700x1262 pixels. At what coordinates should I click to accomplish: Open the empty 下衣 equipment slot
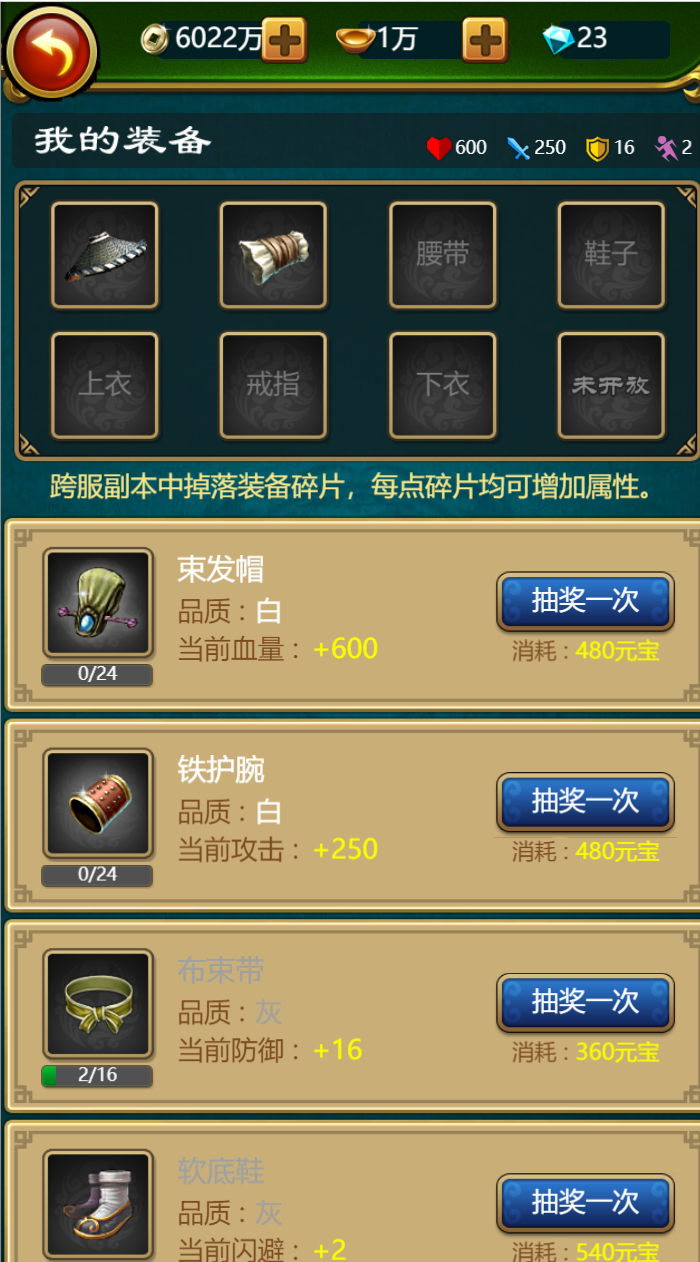click(x=443, y=385)
